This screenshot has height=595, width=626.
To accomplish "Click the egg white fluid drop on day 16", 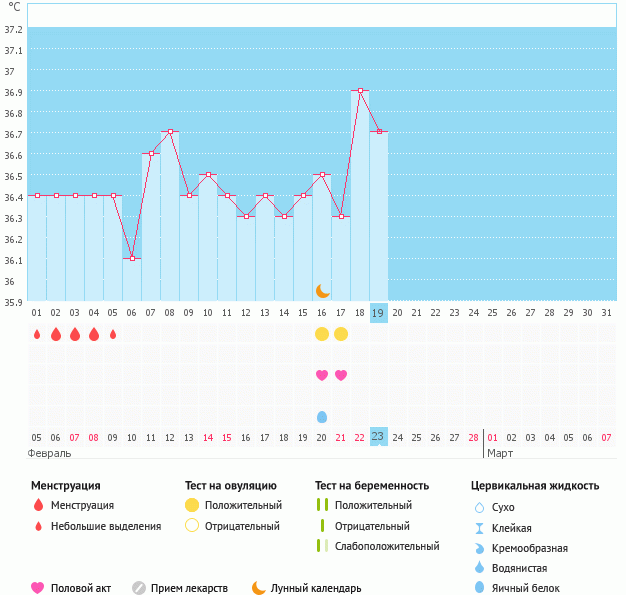I will (x=322, y=417).
